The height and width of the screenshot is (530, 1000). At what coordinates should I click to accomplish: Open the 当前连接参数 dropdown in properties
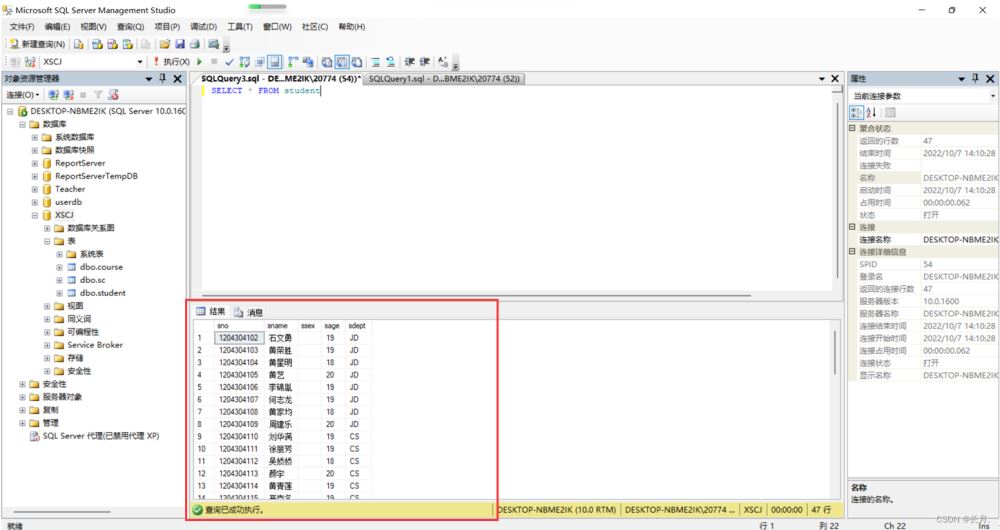(993, 95)
